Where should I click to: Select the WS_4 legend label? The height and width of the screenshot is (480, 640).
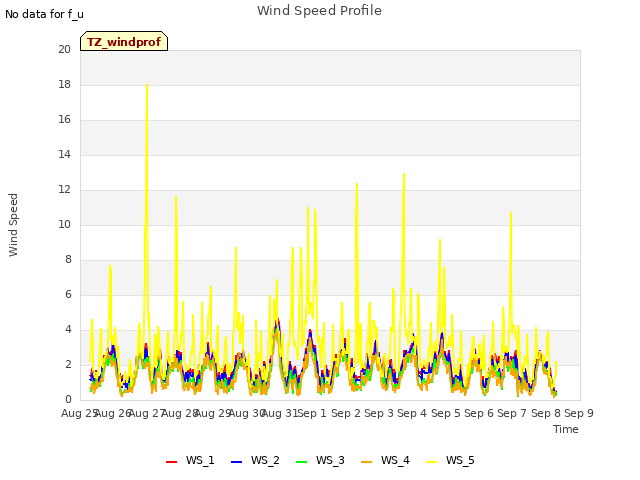tap(395, 460)
